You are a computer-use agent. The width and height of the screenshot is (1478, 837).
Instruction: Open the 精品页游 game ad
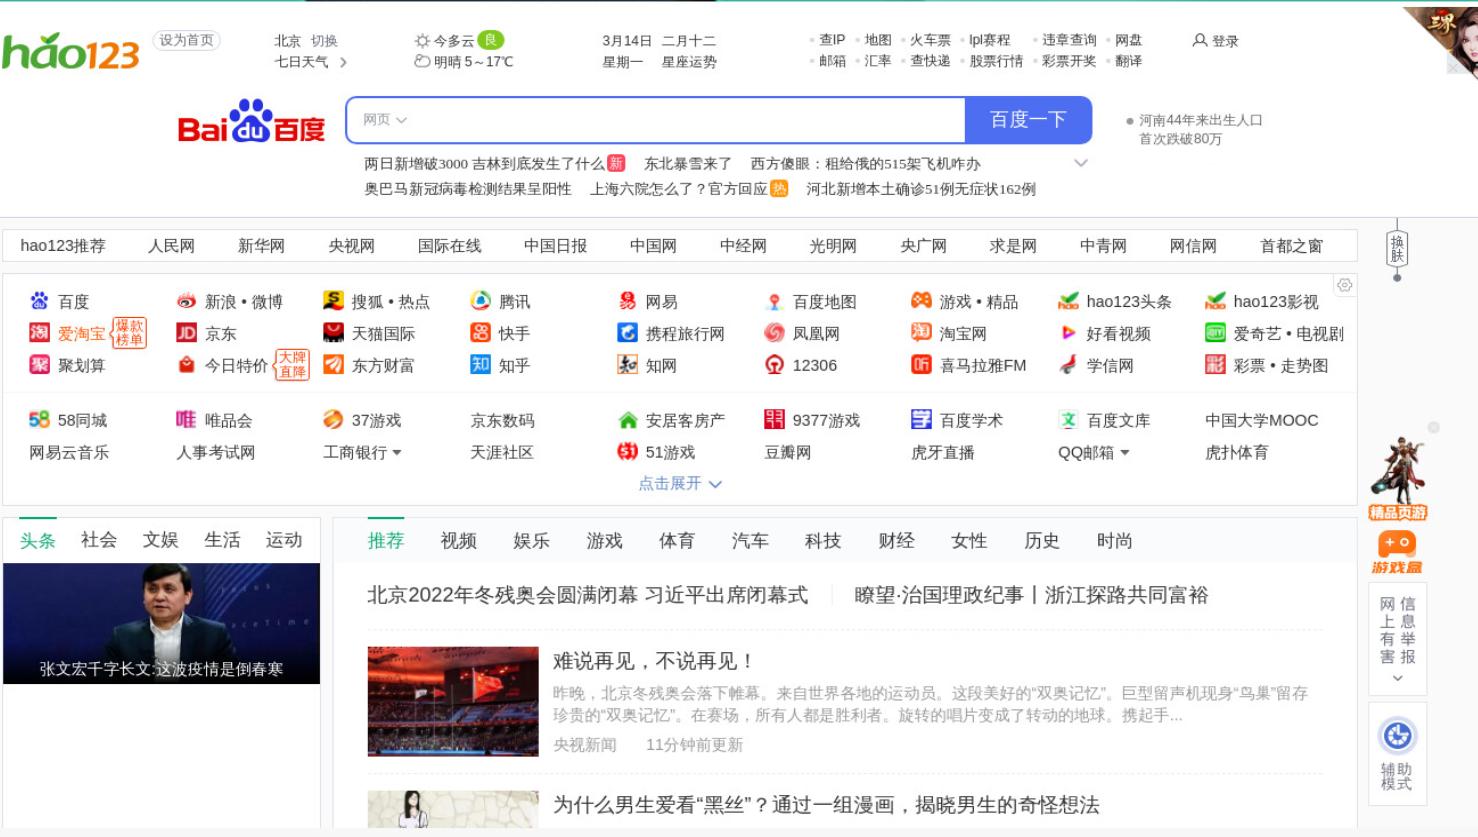[x=1397, y=479]
